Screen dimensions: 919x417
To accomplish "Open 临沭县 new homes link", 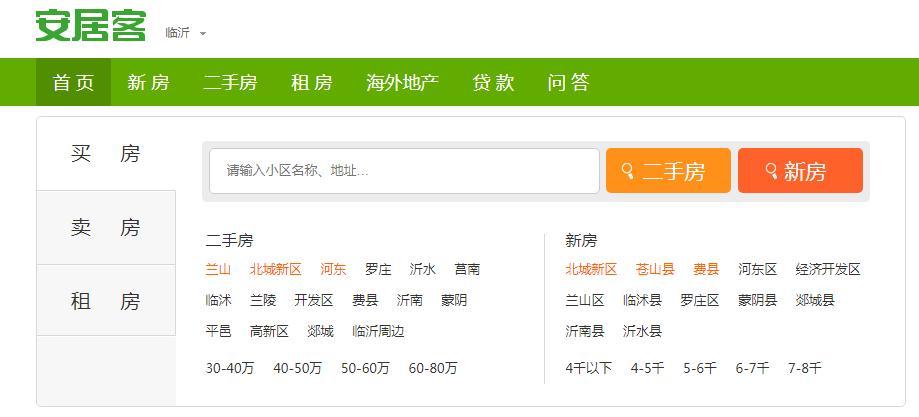I will coord(642,301).
